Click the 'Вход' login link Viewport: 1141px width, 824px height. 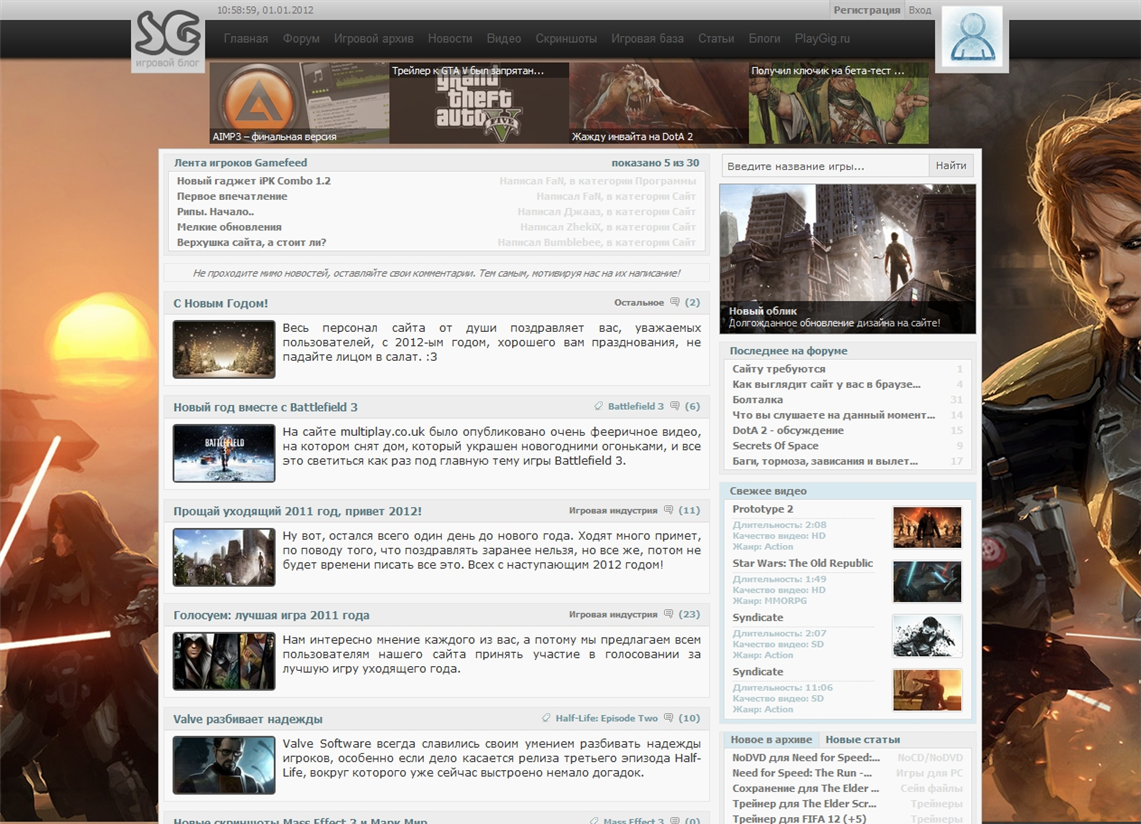pyautogui.click(x=919, y=10)
